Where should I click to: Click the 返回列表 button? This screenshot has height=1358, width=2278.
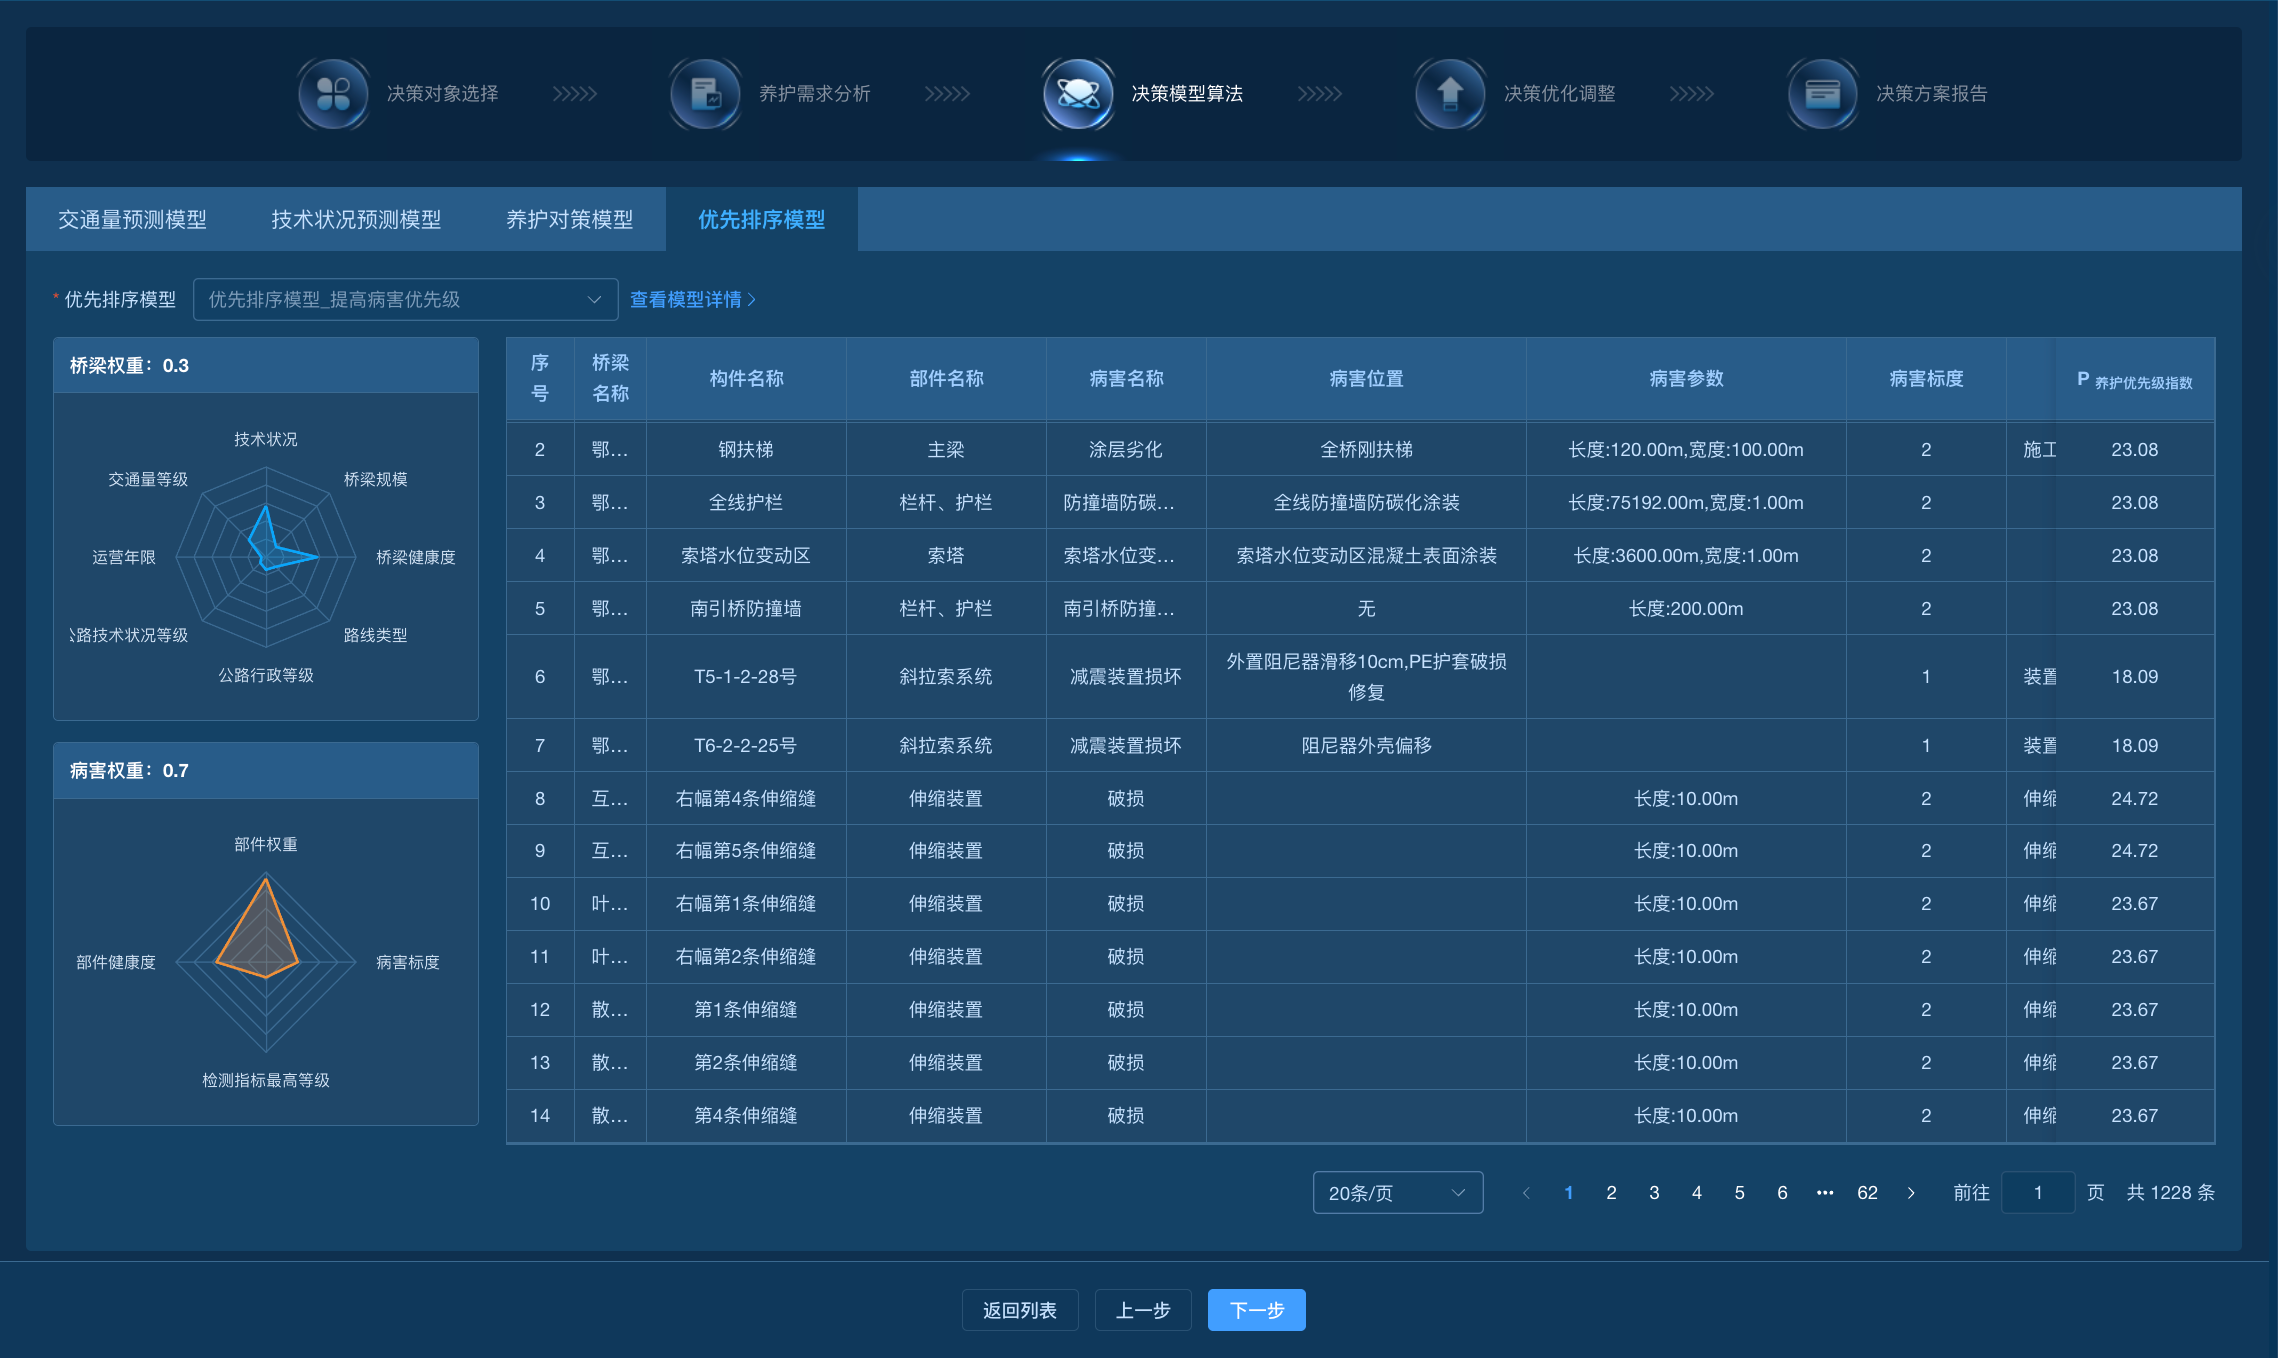[x=1020, y=1310]
